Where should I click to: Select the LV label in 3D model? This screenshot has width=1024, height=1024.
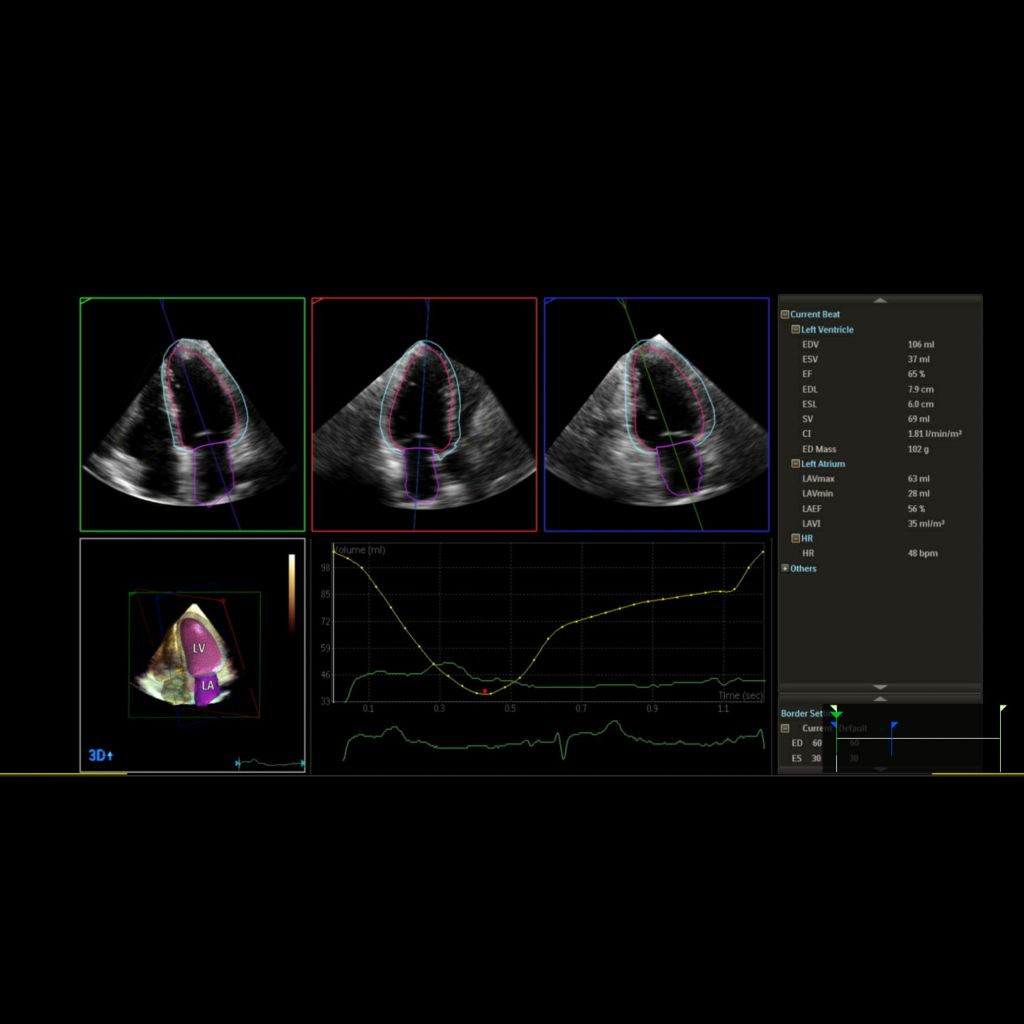(x=198, y=648)
